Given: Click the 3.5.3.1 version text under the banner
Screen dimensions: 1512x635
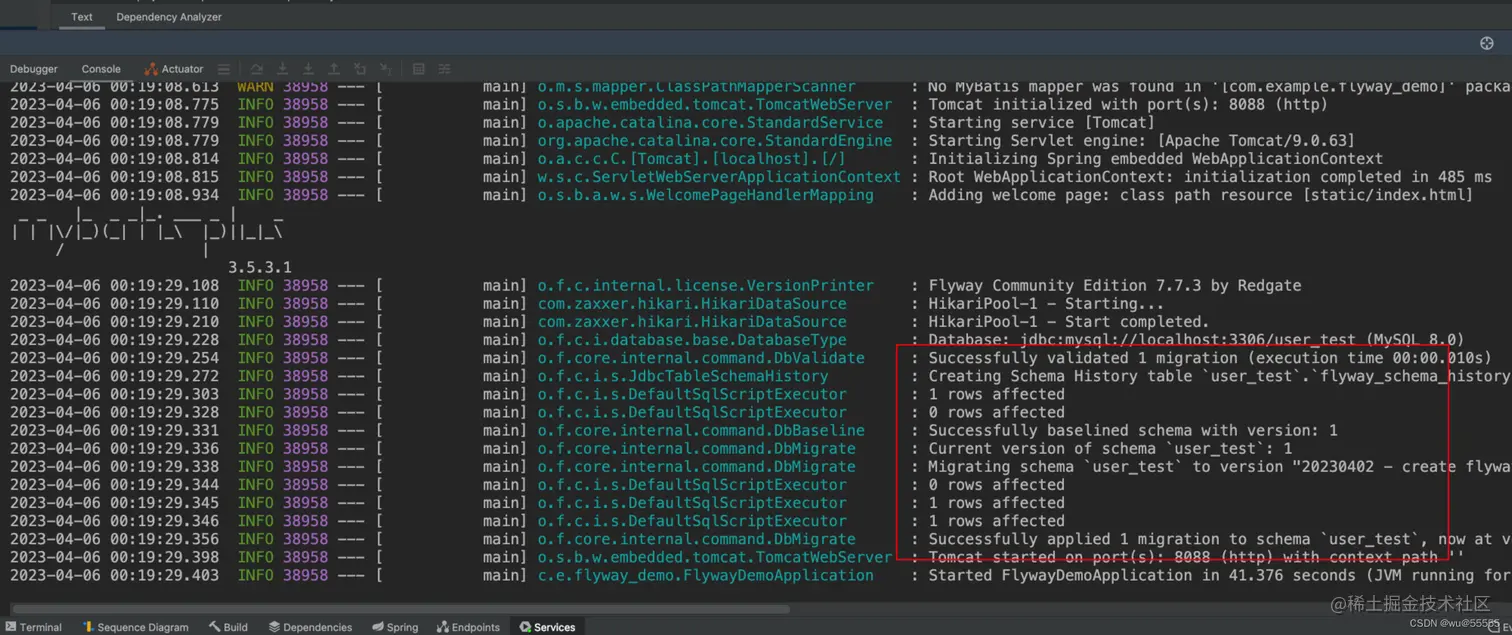Looking at the screenshot, I should 260,268.
